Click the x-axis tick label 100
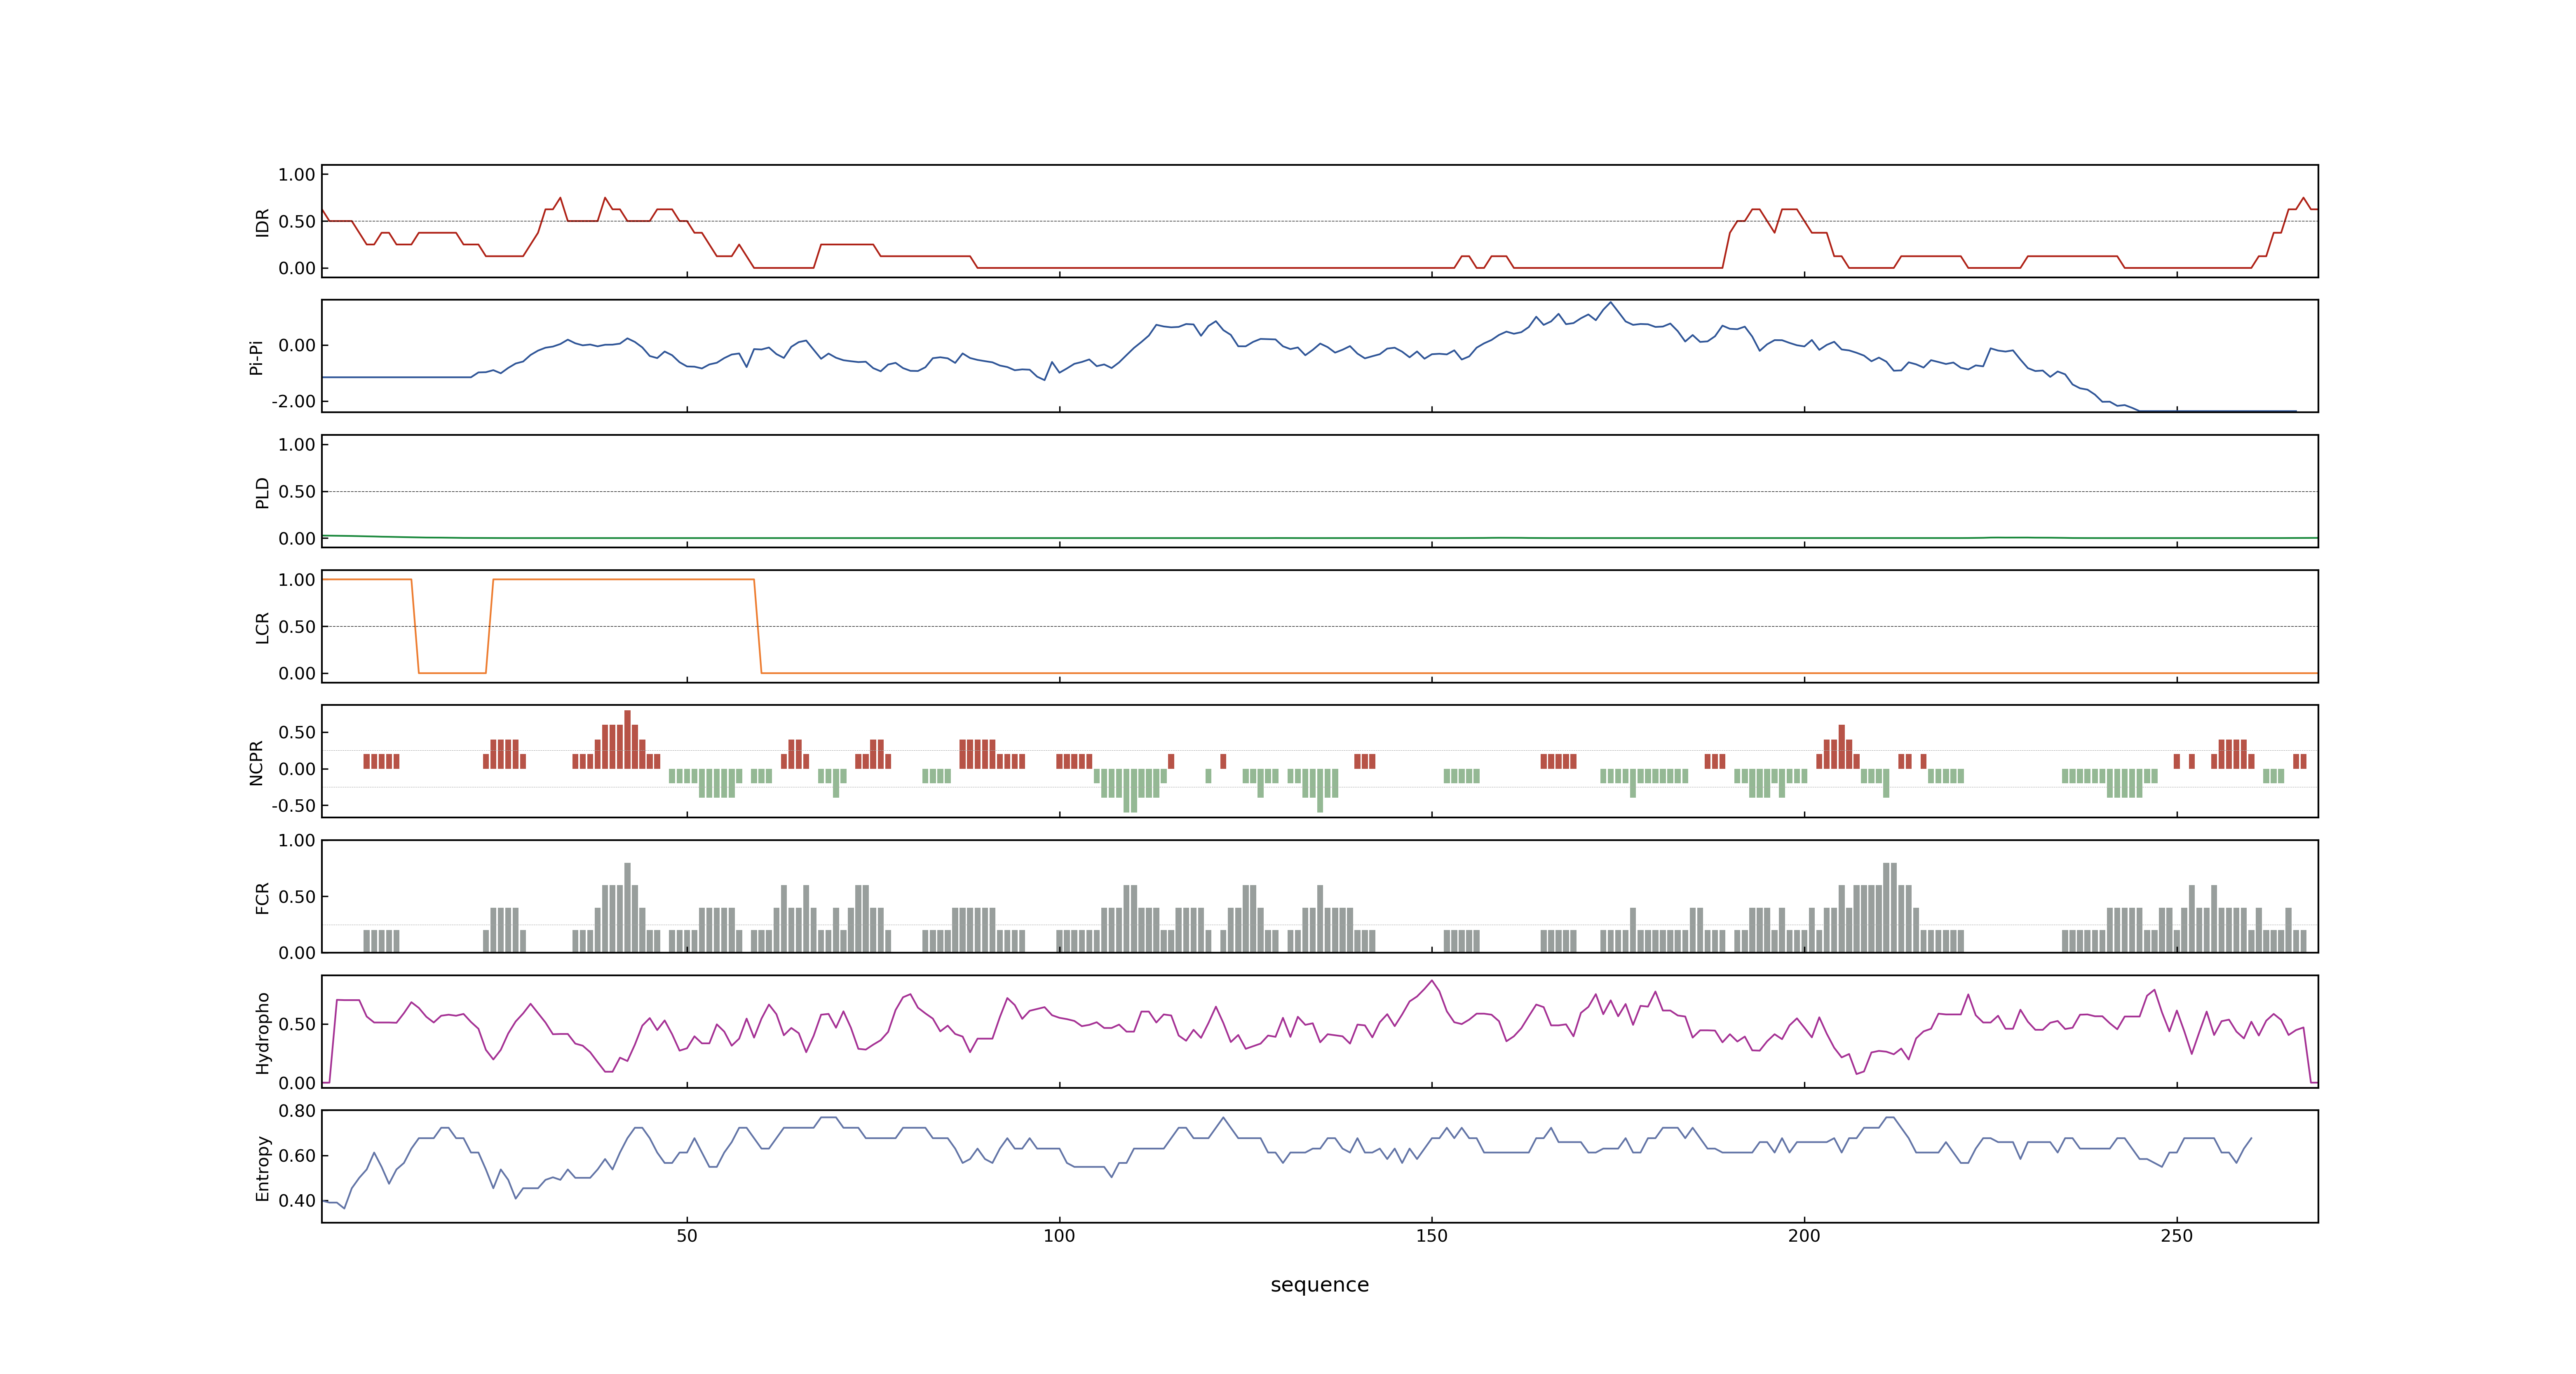This screenshot has height=1374, width=2576. (1059, 1235)
